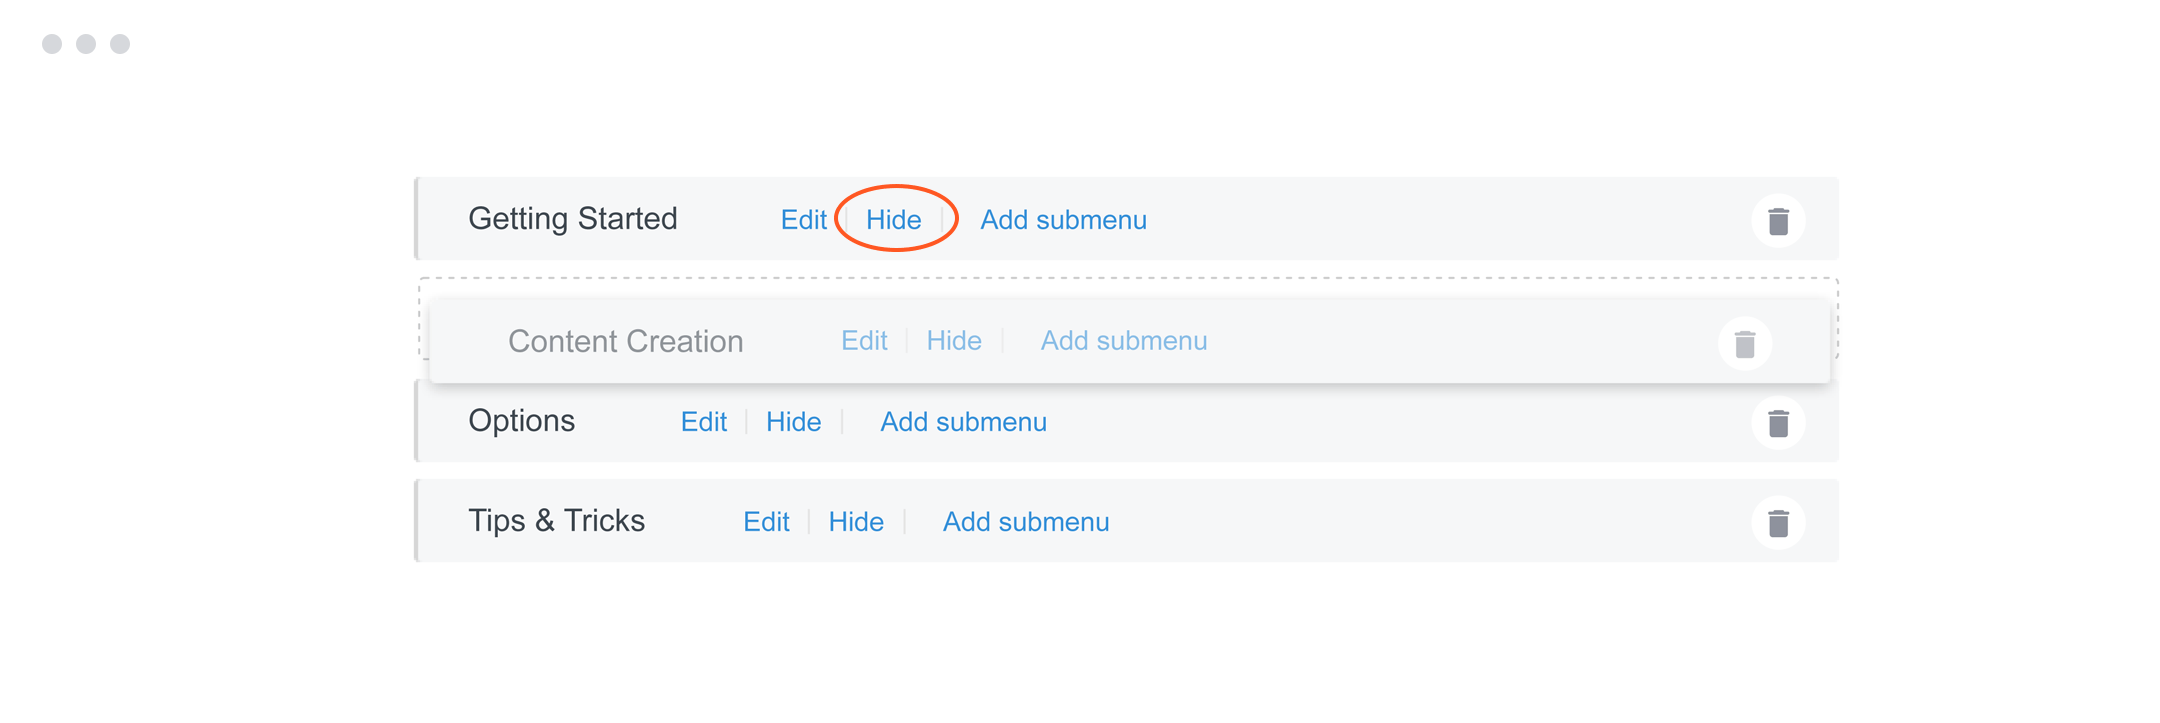Edit the Getting Started menu item
Image resolution: width=2160 pixels, height=723 pixels.
point(803,220)
